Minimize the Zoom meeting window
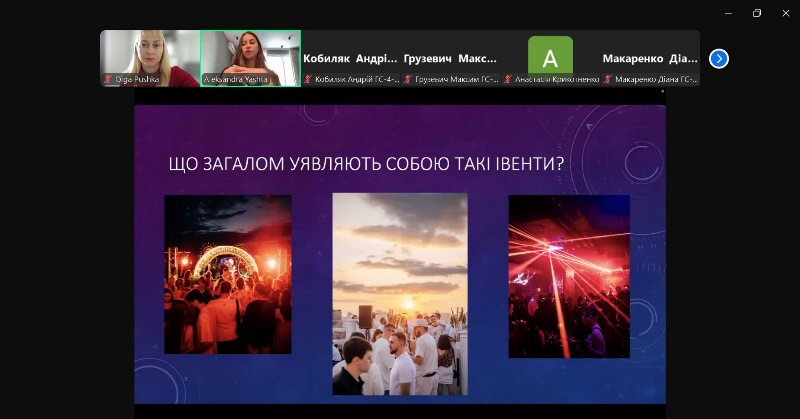The height and width of the screenshot is (419, 800). [x=728, y=13]
